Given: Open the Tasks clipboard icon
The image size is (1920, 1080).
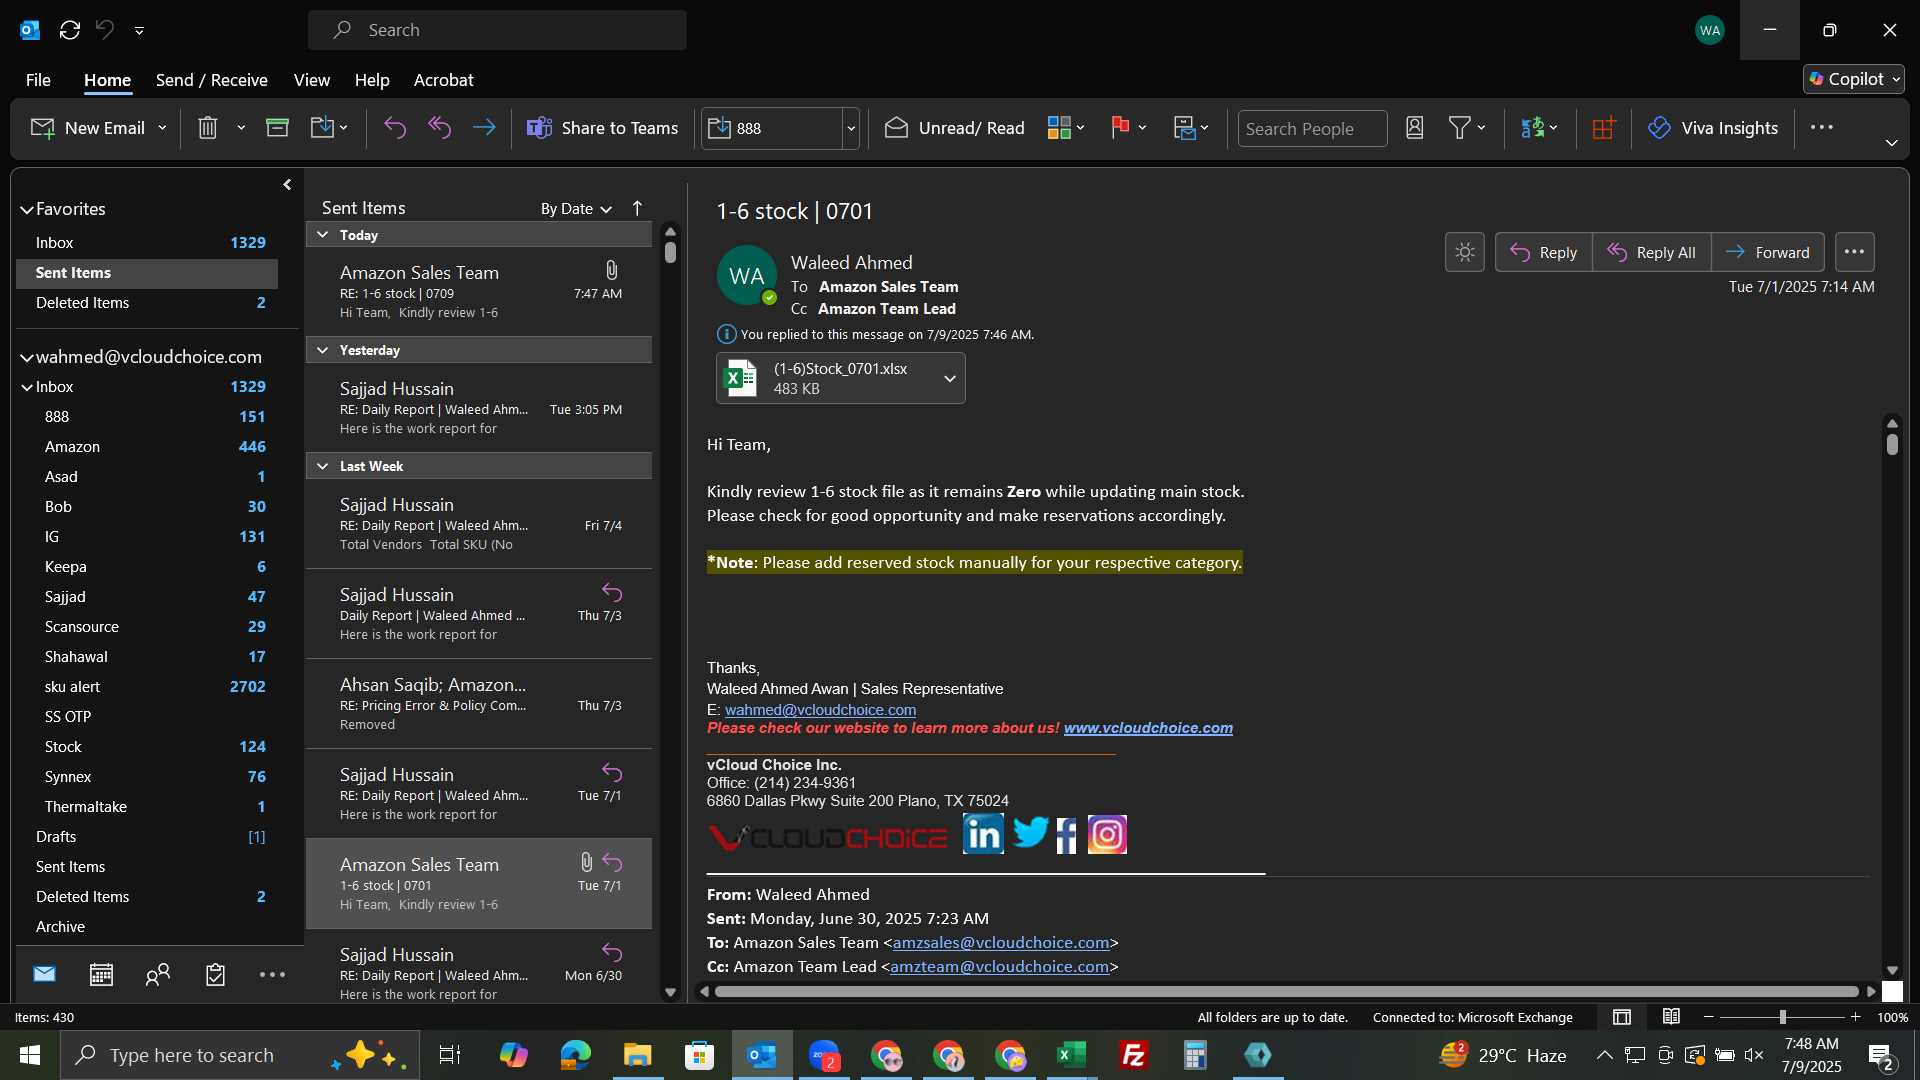Looking at the screenshot, I should (x=215, y=974).
